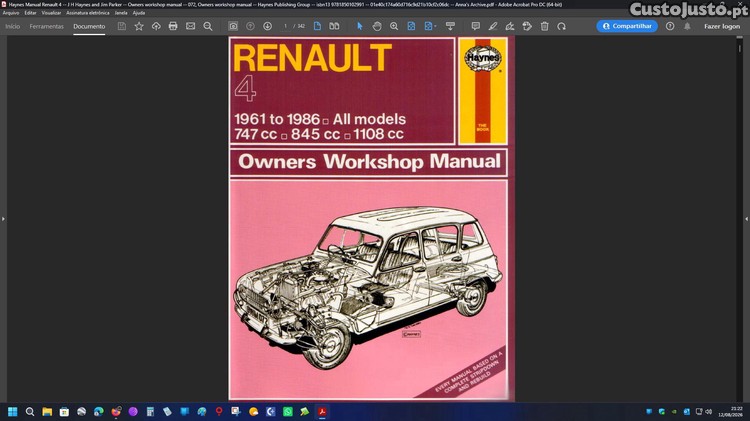Open WhatsApp from the taskbar

(287, 411)
